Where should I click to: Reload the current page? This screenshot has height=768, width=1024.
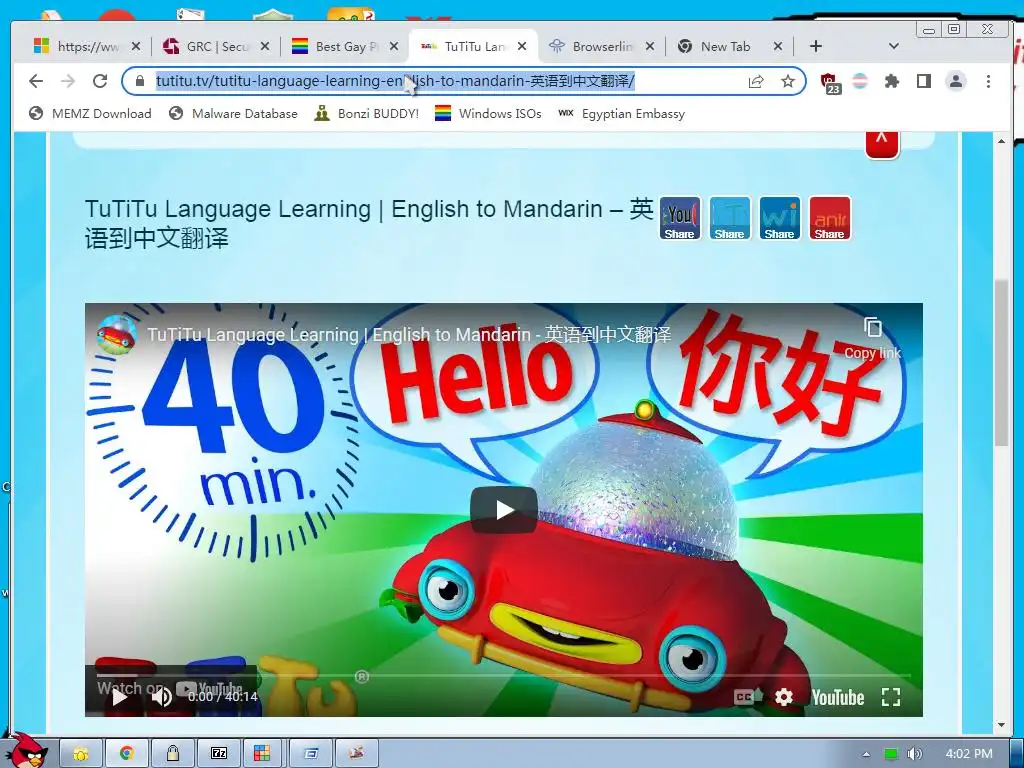100,81
